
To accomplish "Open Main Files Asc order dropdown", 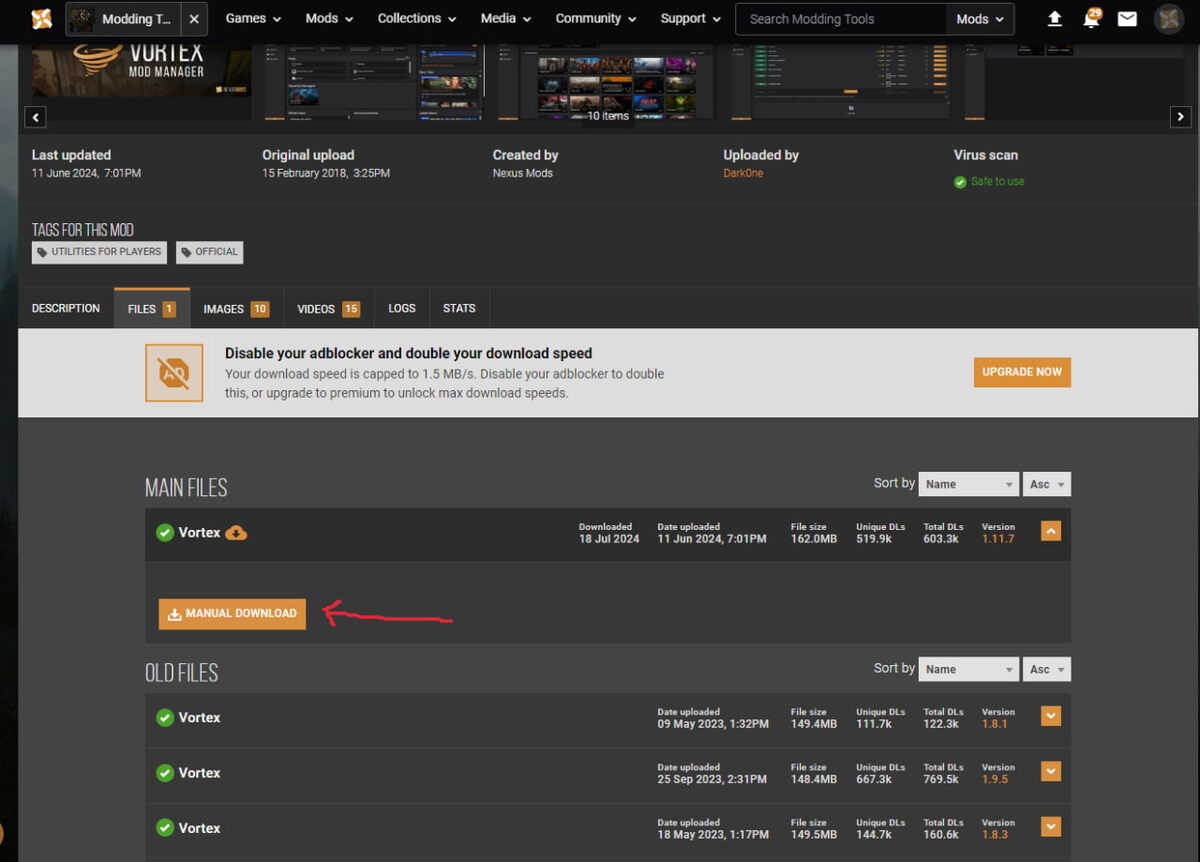I will click(1047, 484).
